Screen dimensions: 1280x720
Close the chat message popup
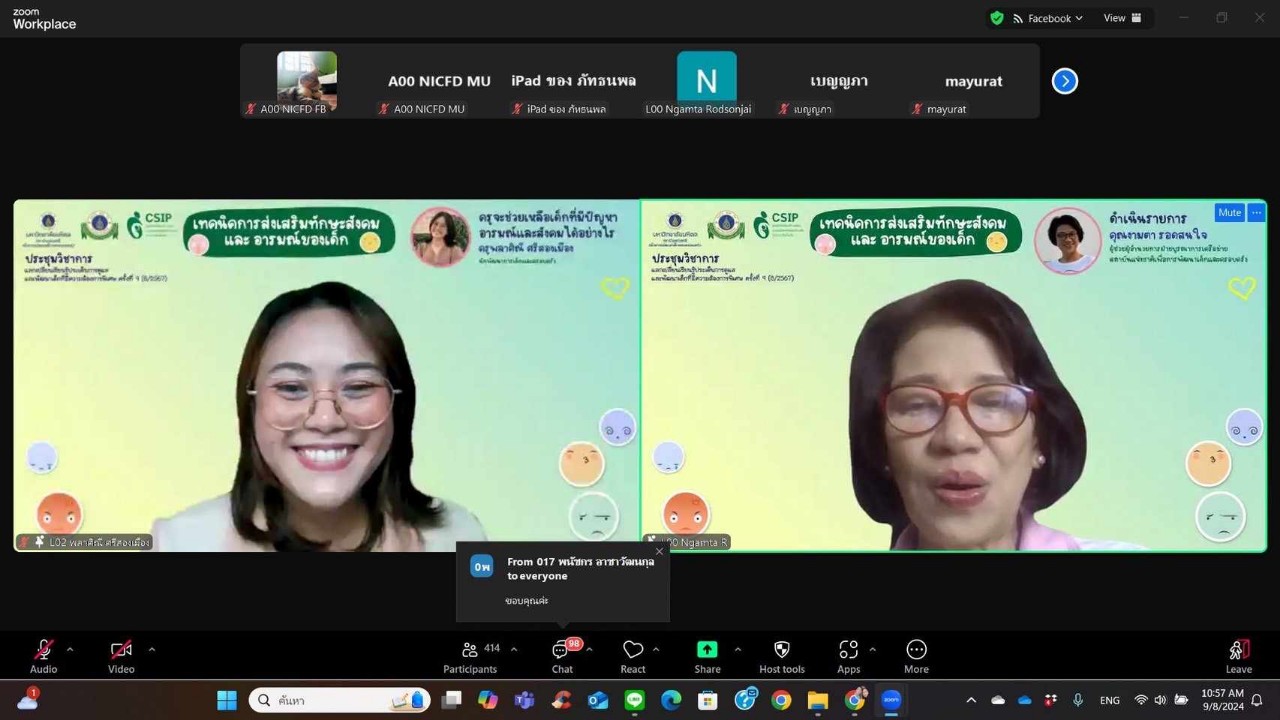tap(659, 551)
